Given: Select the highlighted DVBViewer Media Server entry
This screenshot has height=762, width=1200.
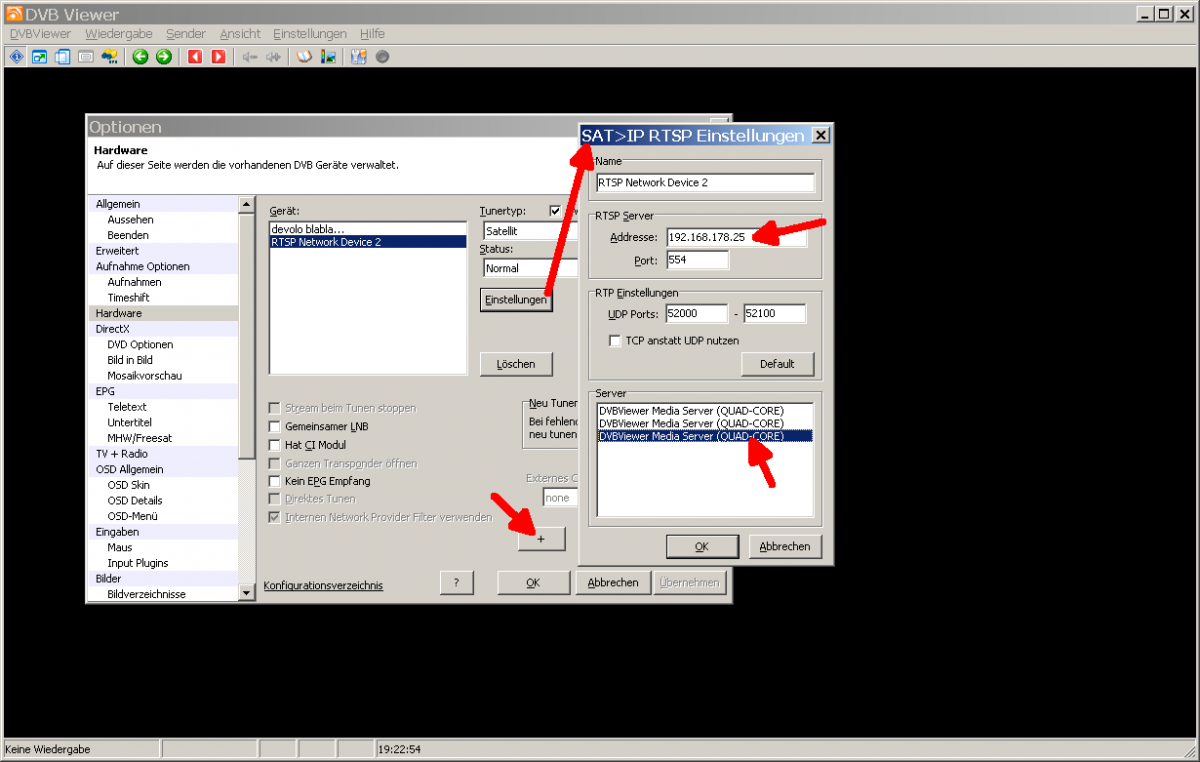Looking at the screenshot, I should pos(704,436).
